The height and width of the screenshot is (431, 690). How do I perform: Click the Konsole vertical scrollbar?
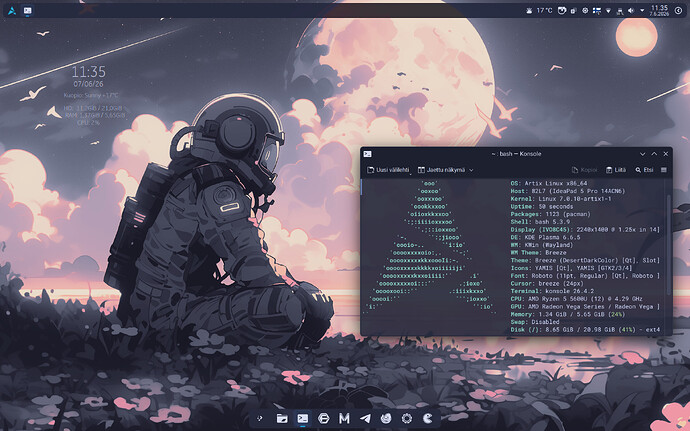coord(669,244)
